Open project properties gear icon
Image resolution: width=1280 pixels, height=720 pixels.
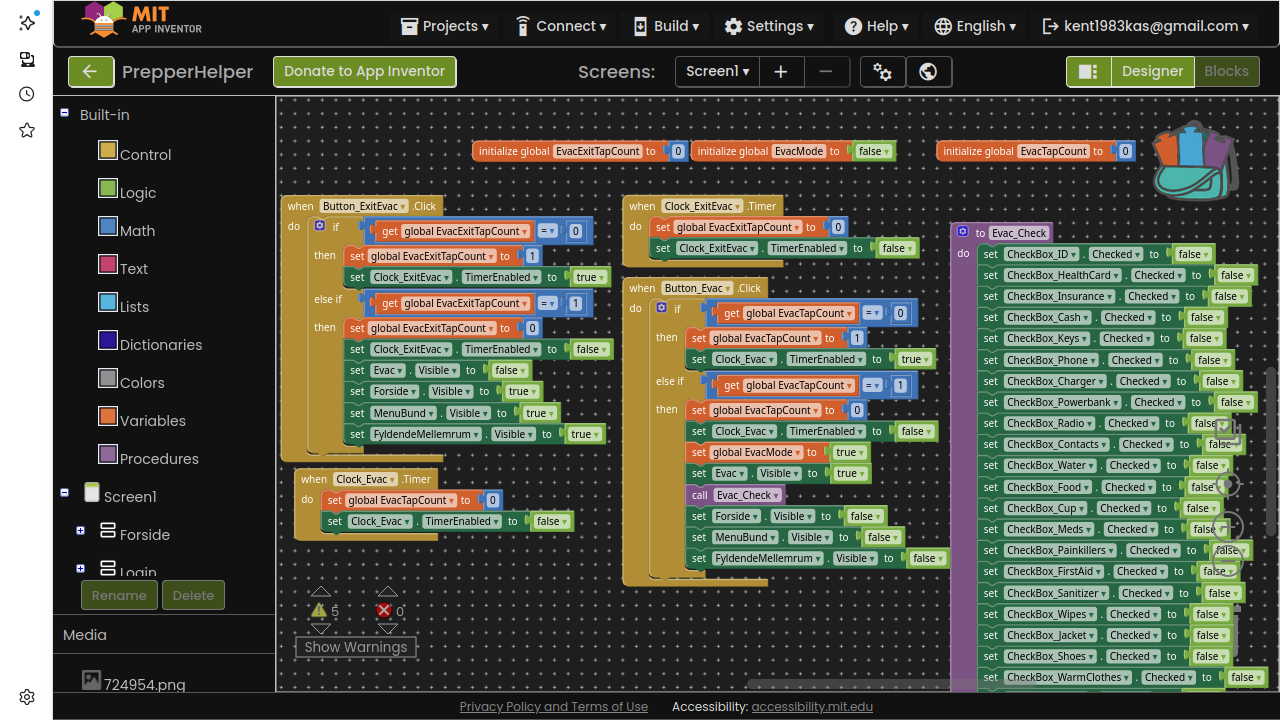(882, 71)
